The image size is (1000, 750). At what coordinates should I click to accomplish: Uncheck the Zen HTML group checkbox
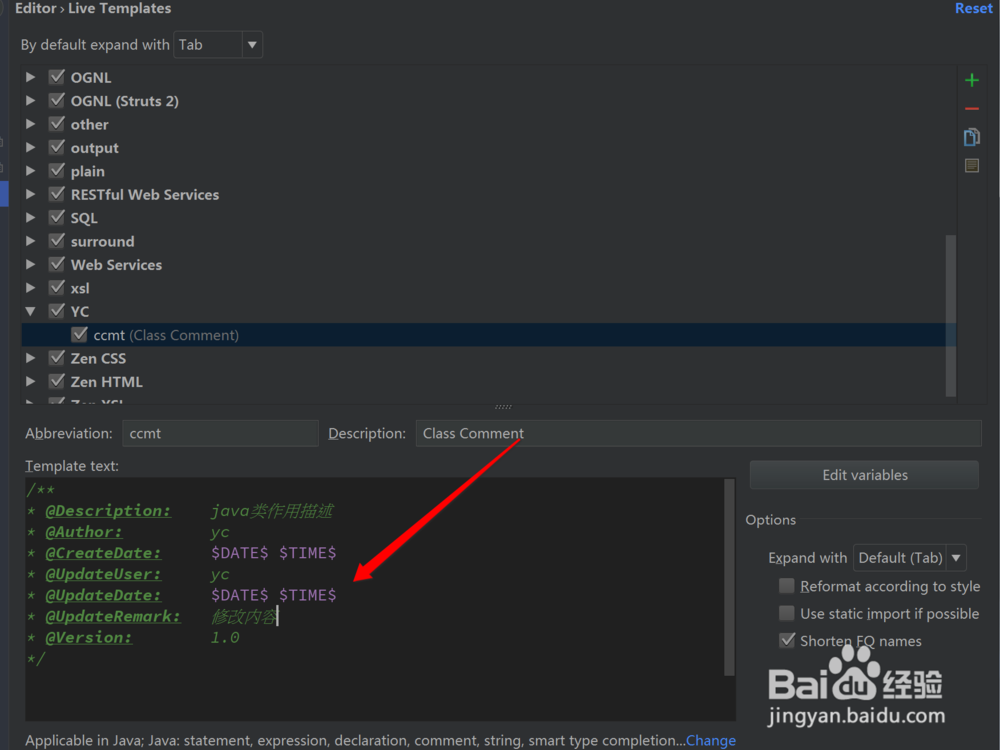pos(57,381)
